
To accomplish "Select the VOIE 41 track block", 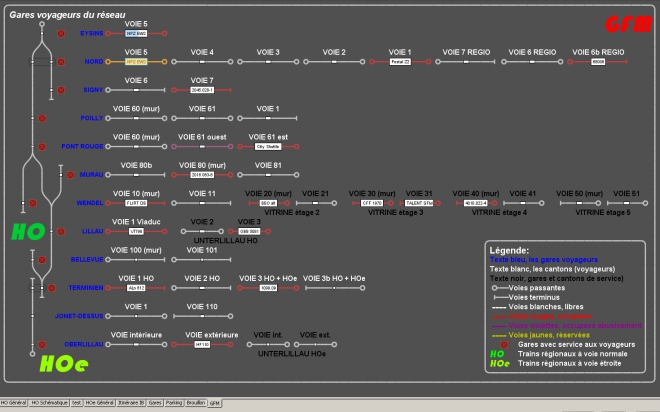I will pyautogui.click(x=523, y=203).
